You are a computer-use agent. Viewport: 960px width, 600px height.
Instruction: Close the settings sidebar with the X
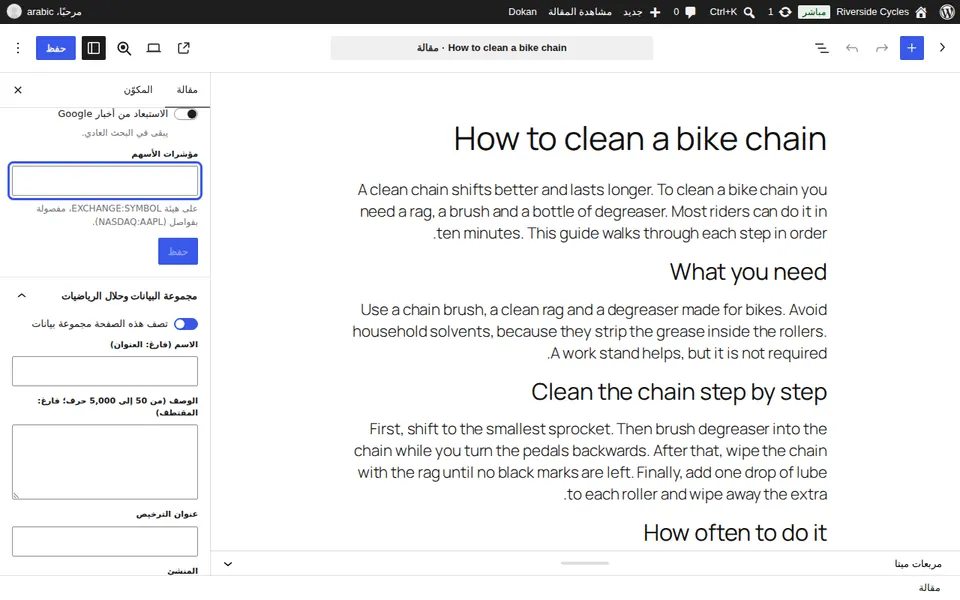click(x=18, y=90)
